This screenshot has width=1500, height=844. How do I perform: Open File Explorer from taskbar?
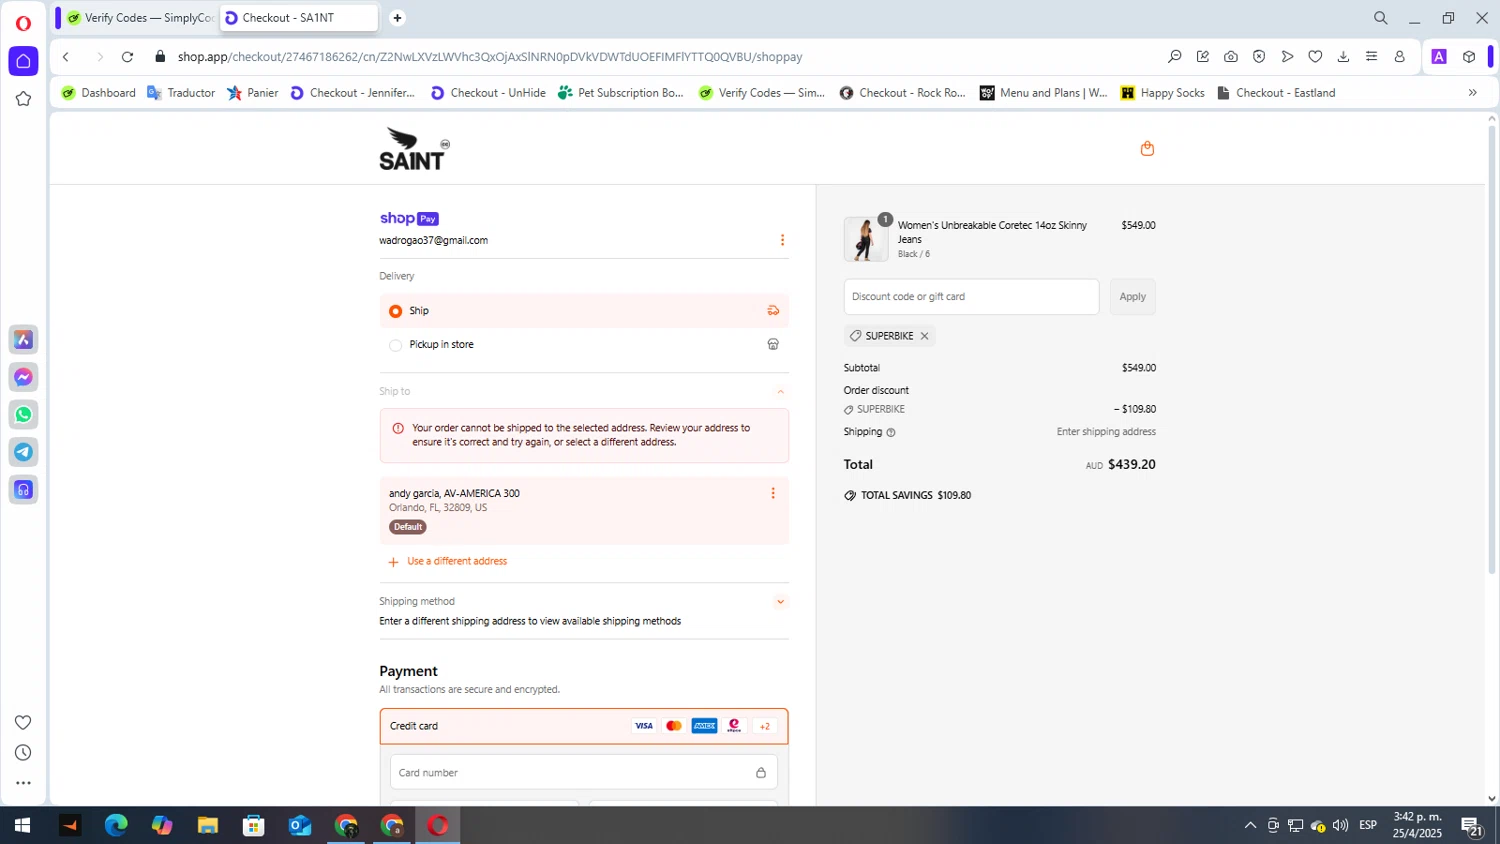click(208, 825)
